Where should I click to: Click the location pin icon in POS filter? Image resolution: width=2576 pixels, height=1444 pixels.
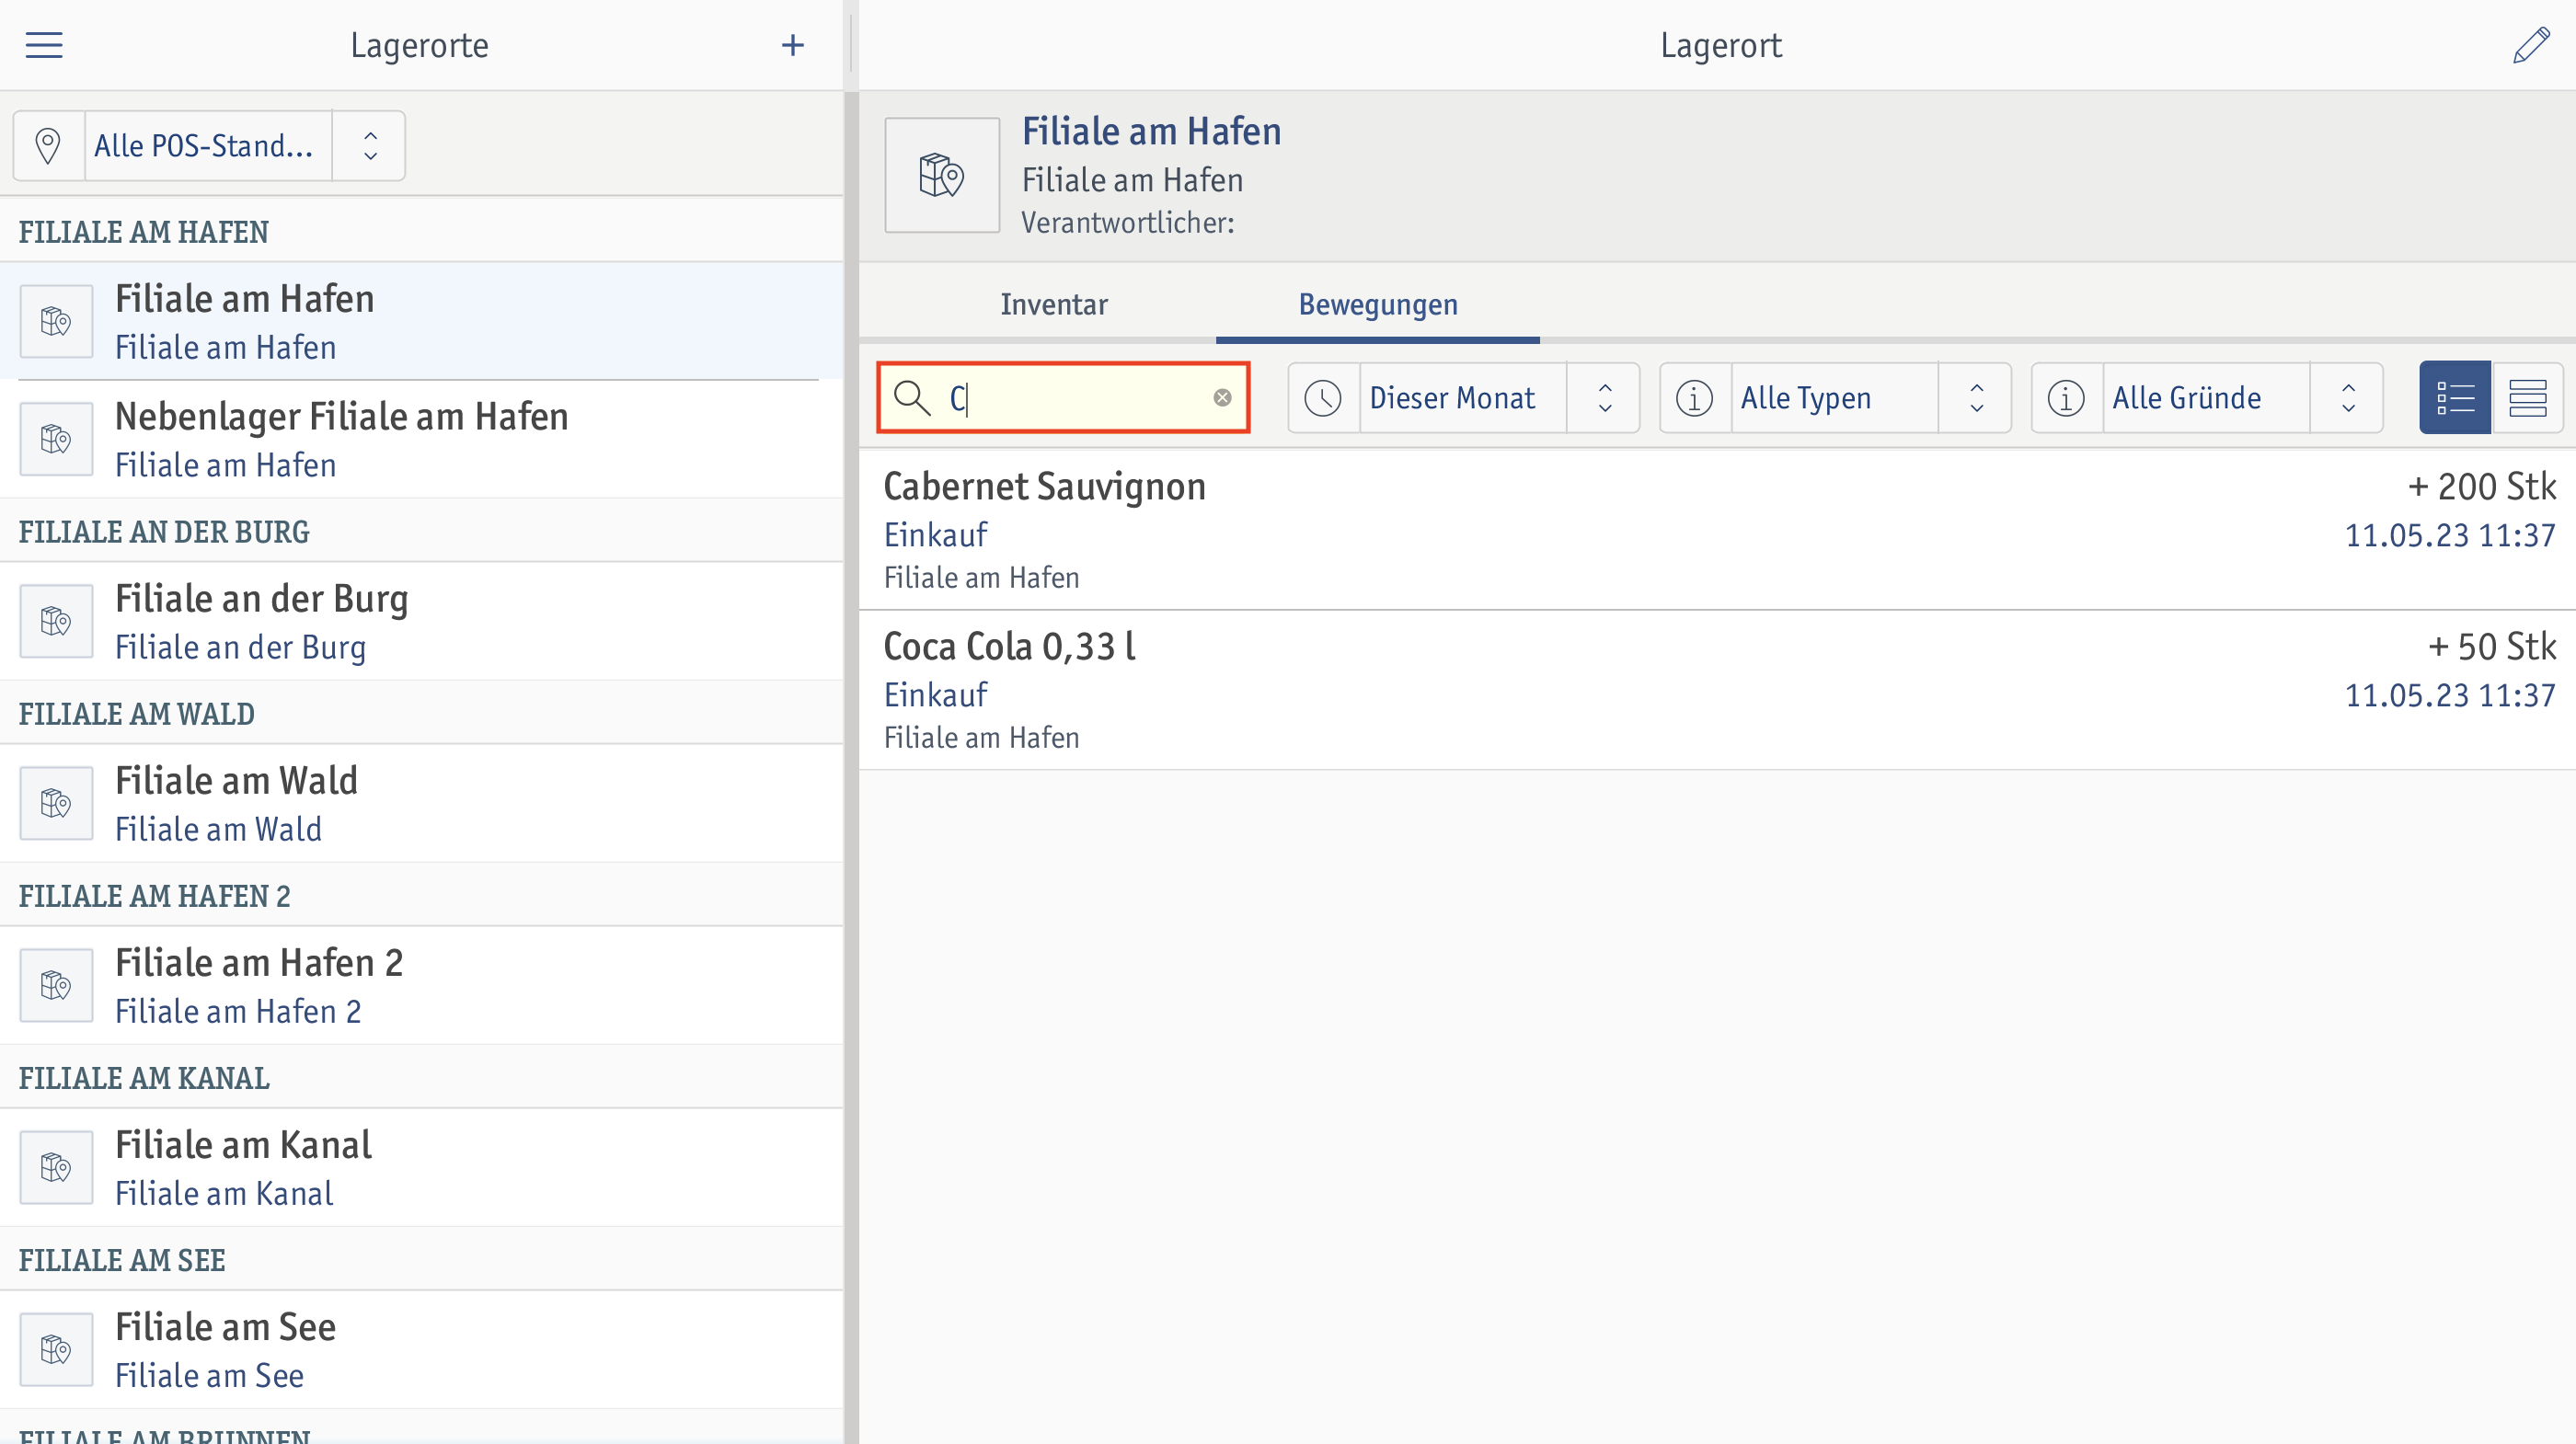pos(48,146)
